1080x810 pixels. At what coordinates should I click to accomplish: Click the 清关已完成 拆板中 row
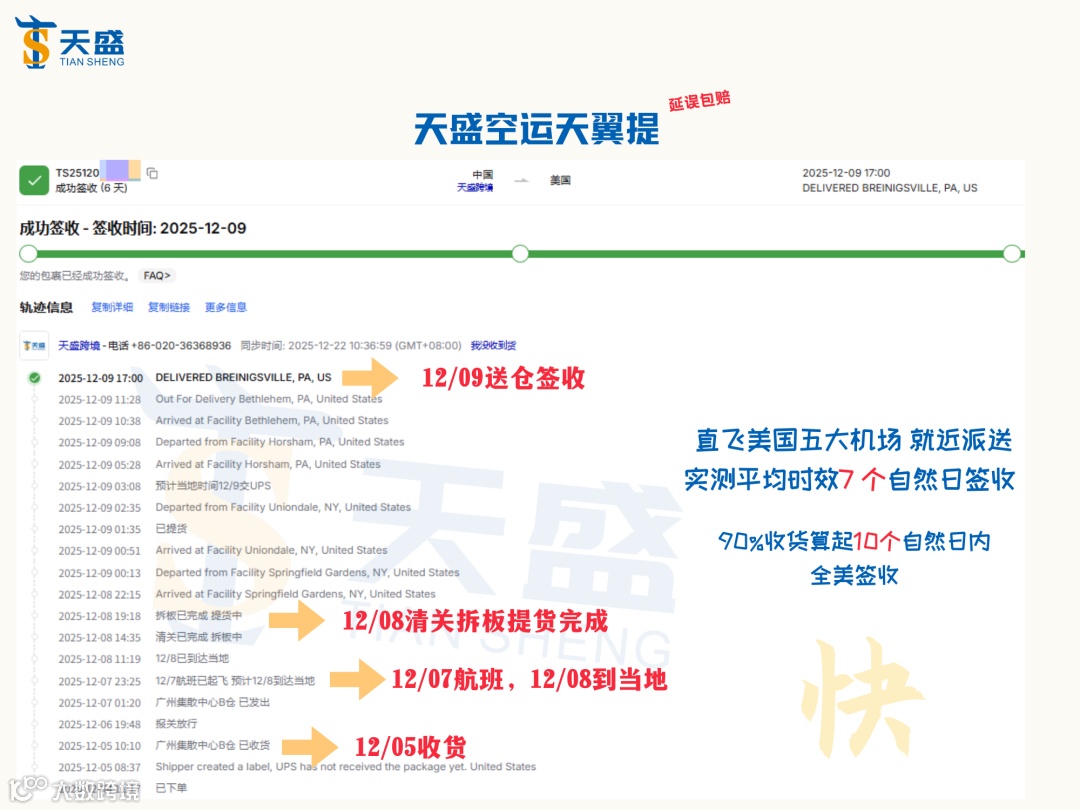click(150, 637)
